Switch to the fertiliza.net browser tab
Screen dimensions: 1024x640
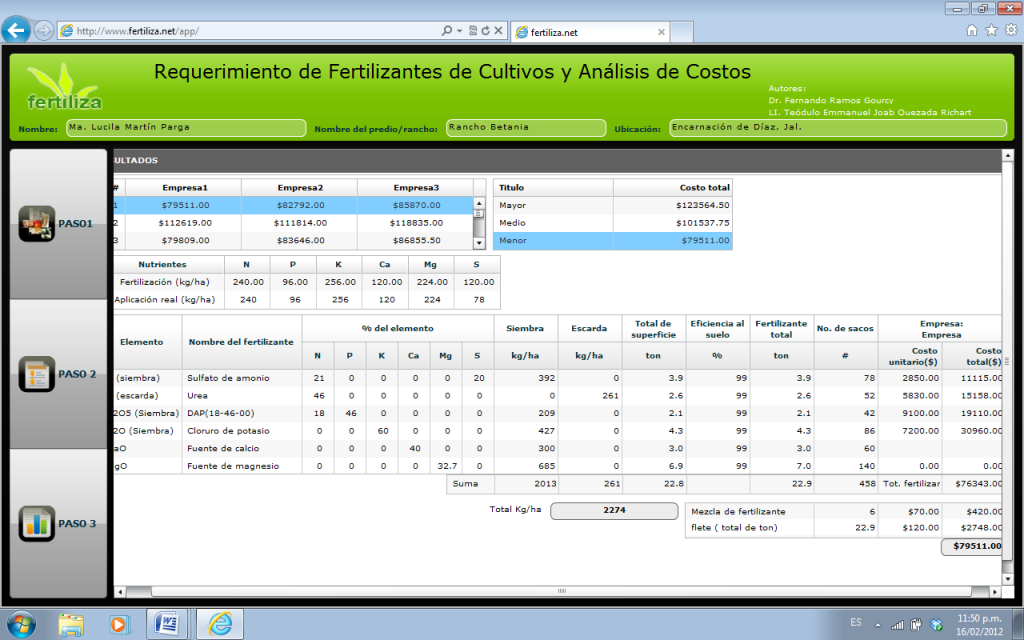590,32
